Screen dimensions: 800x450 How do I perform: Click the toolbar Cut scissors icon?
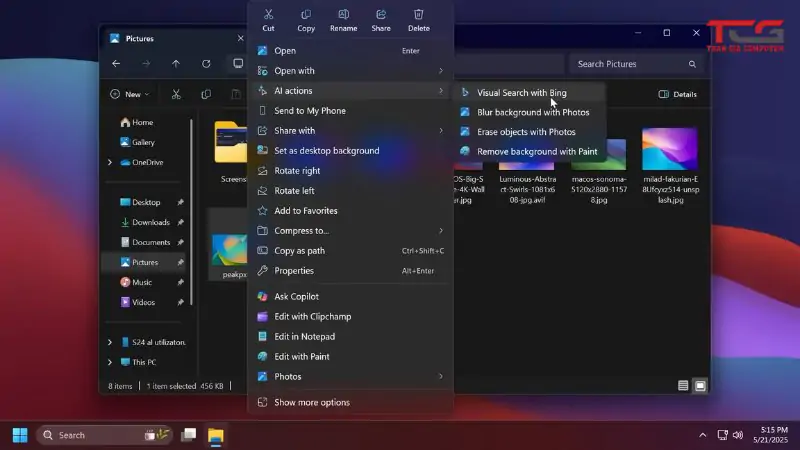pos(176,94)
